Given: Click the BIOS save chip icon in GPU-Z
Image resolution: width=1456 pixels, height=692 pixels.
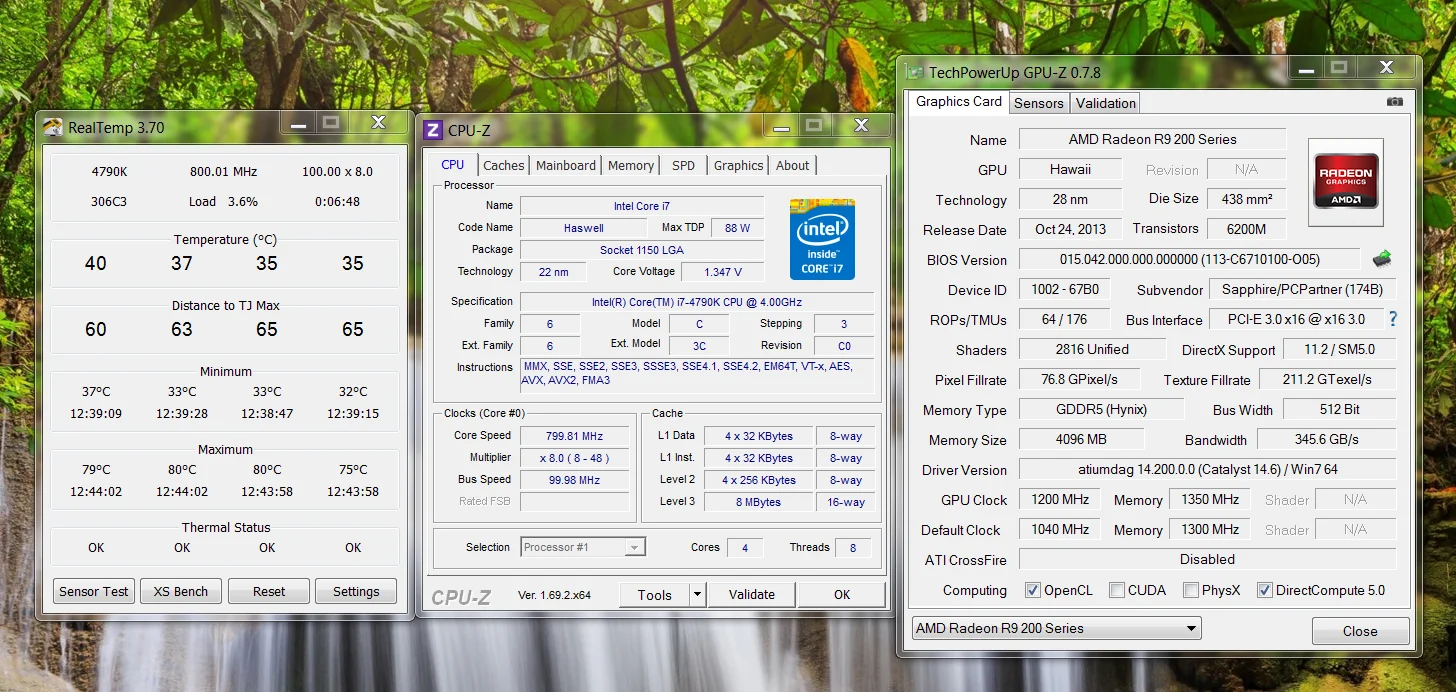Looking at the screenshot, I should tap(1382, 259).
